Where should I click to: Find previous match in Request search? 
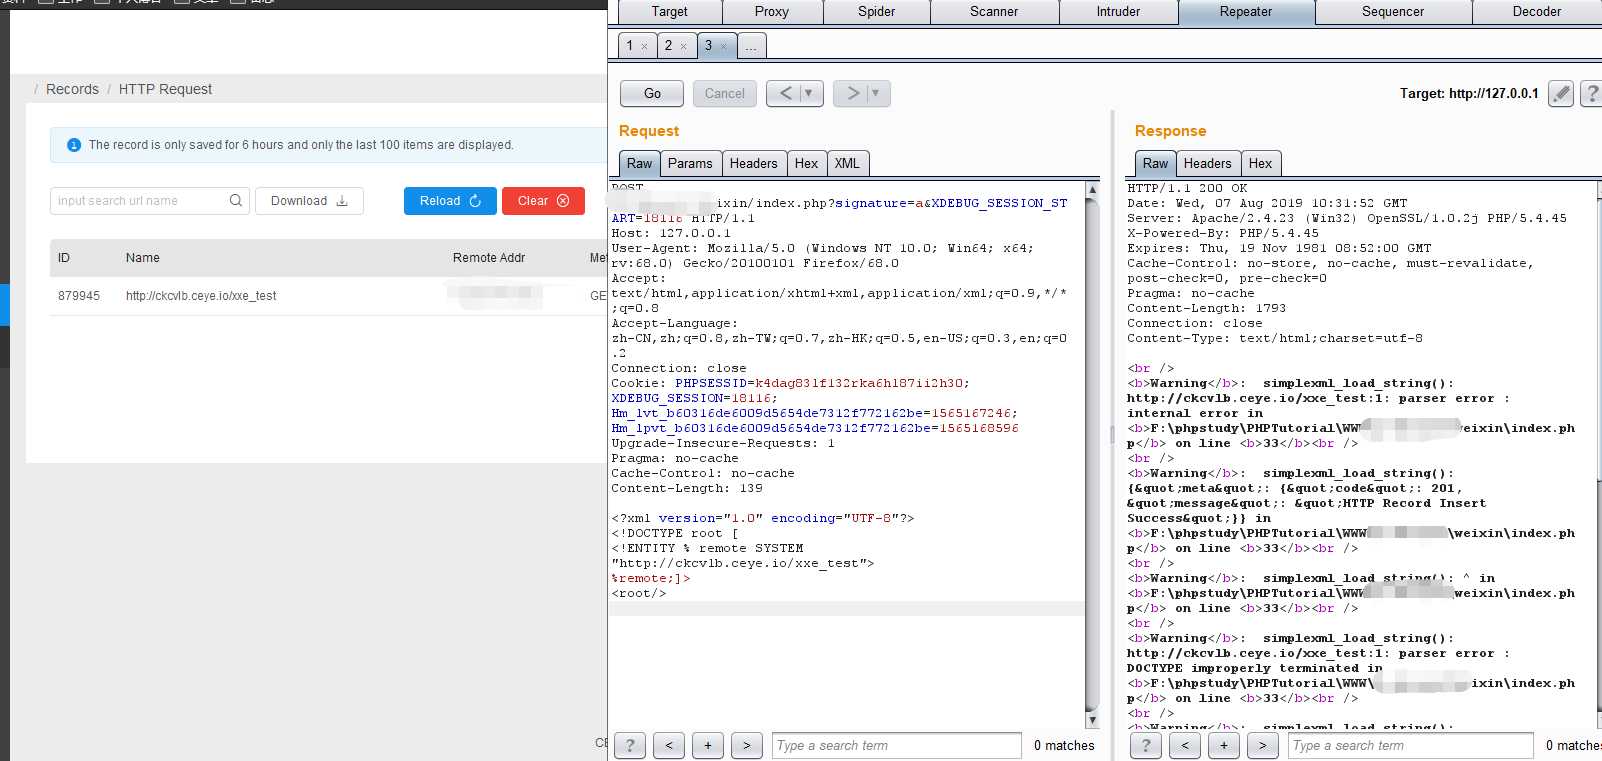pos(669,745)
